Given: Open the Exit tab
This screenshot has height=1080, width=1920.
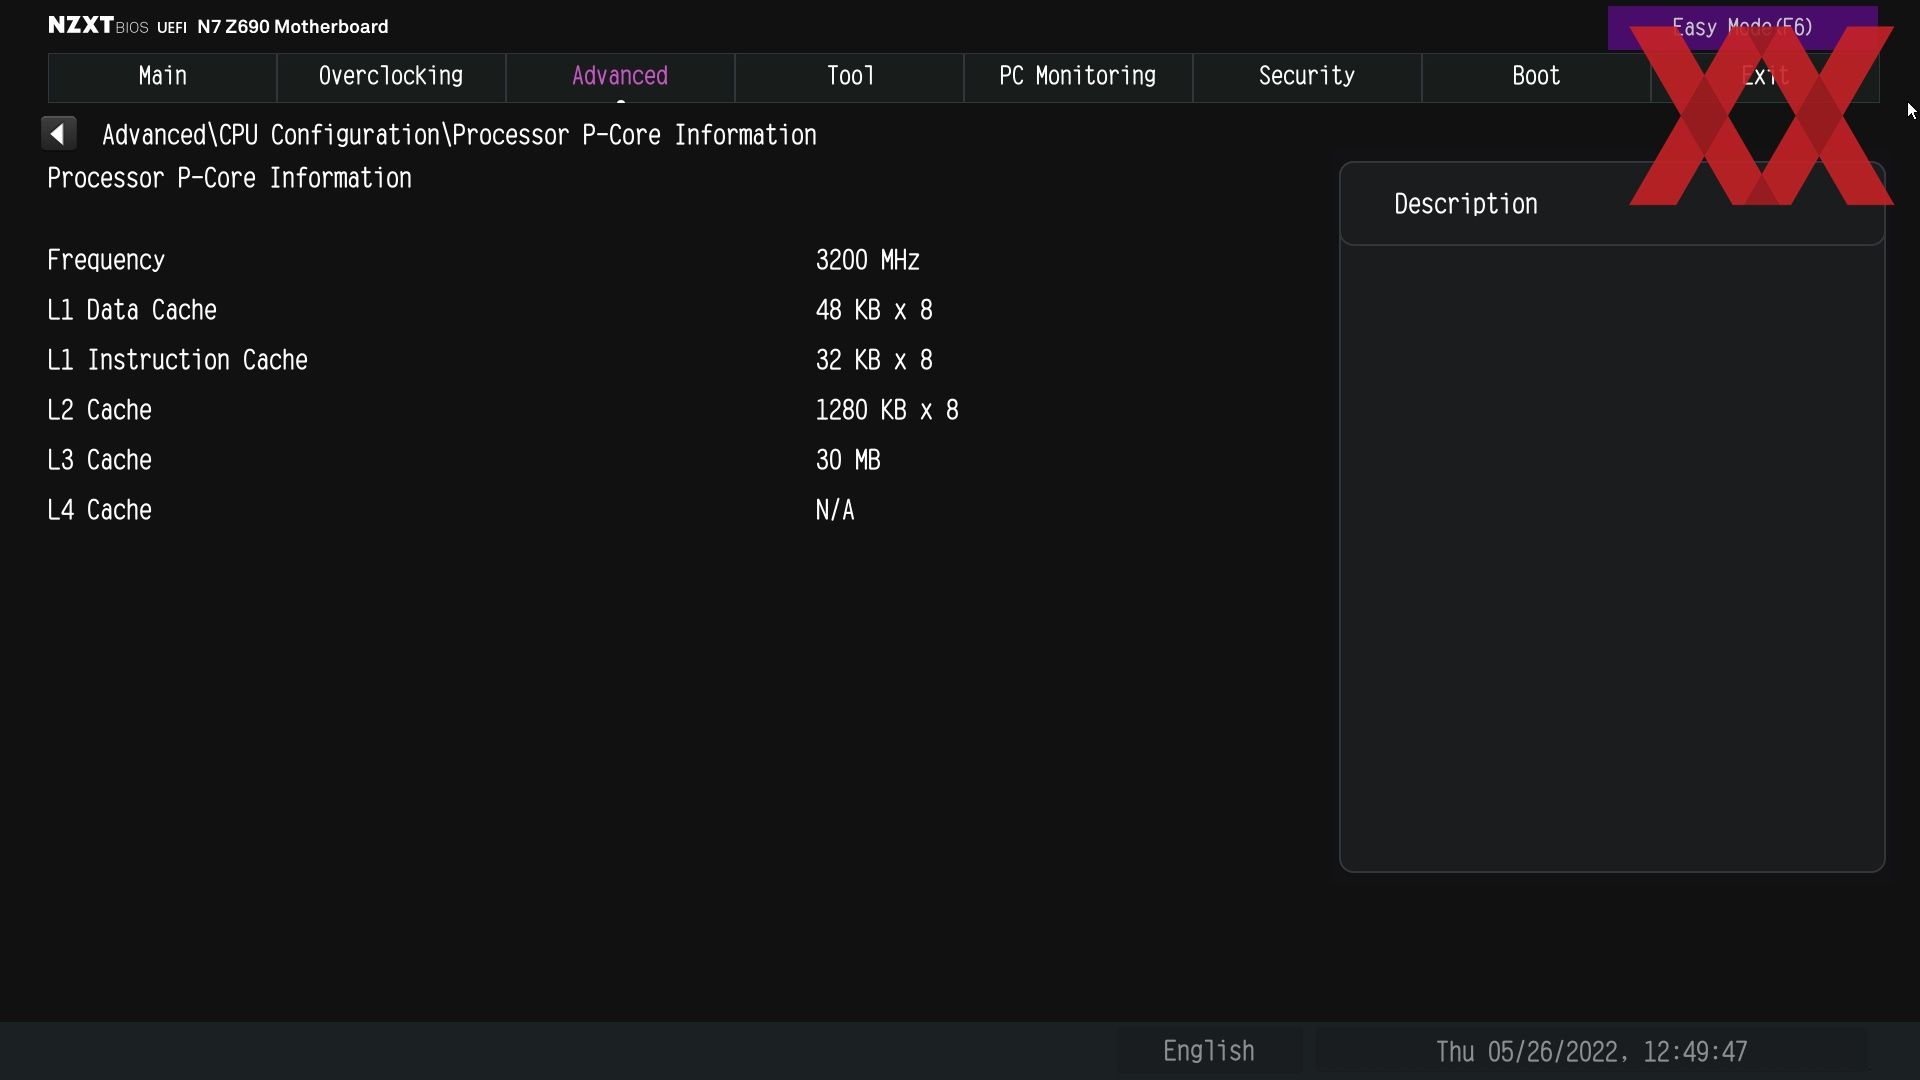Looking at the screenshot, I should (x=1765, y=77).
